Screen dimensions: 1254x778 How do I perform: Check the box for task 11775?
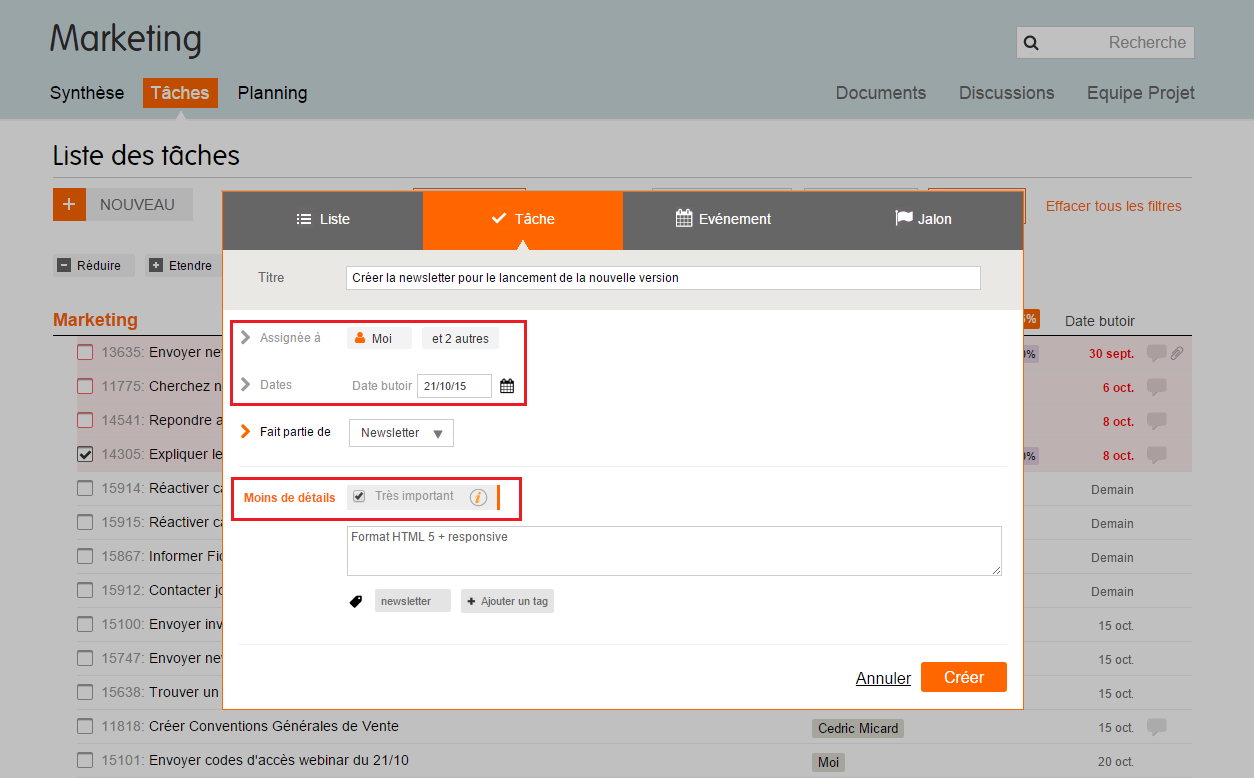(86, 386)
